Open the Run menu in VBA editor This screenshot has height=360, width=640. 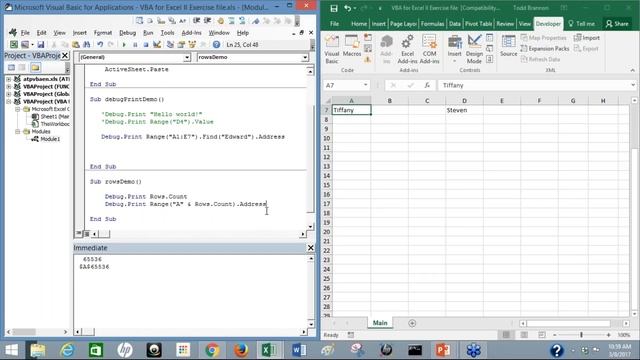pos(148,33)
